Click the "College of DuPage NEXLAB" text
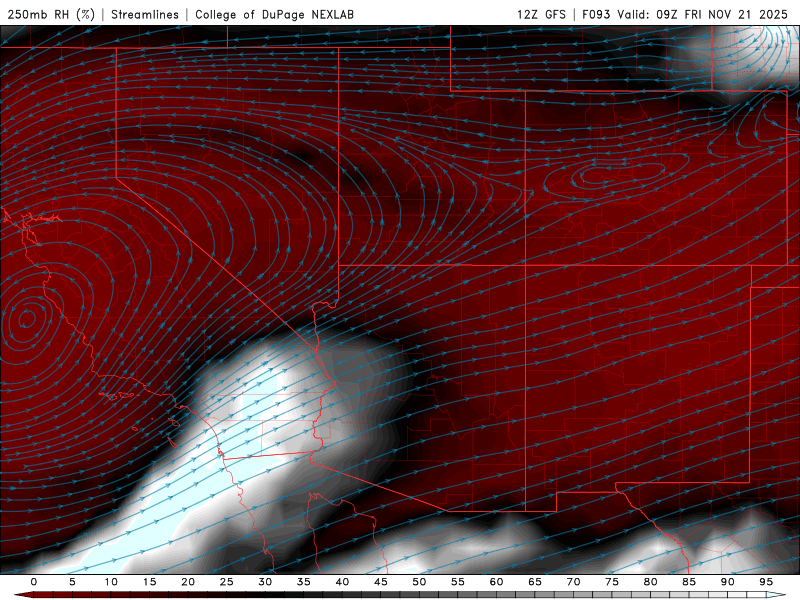The height and width of the screenshot is (600, 800). (274, 14)
